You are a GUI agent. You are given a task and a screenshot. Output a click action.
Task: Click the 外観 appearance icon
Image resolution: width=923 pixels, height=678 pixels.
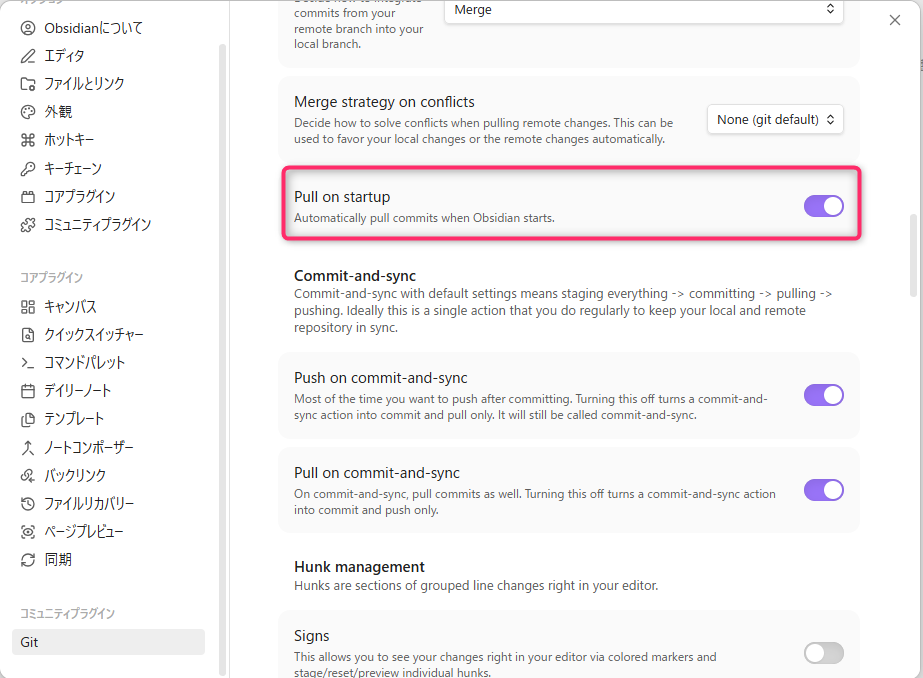(28, 112)
